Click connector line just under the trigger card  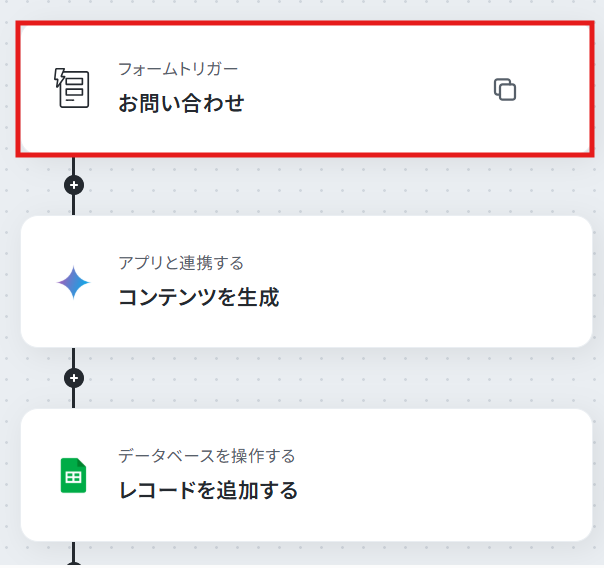coord(74,166)
